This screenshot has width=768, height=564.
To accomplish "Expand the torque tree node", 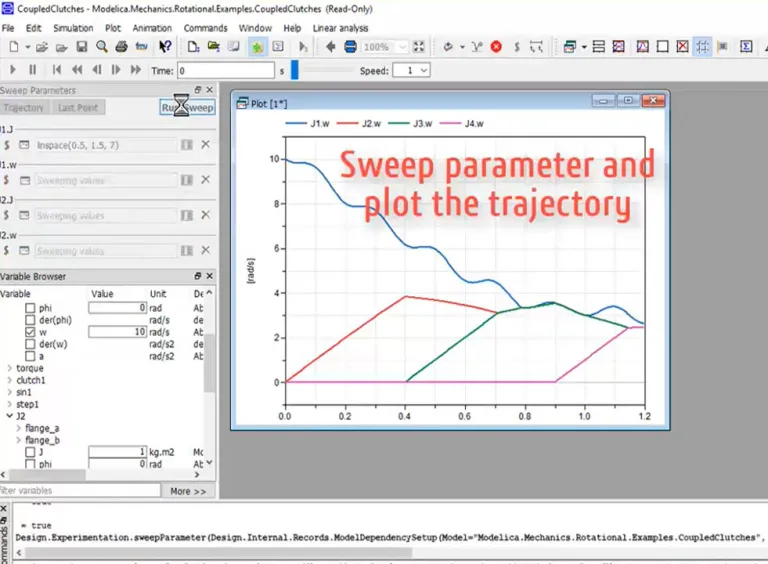I will coord(9,368).
